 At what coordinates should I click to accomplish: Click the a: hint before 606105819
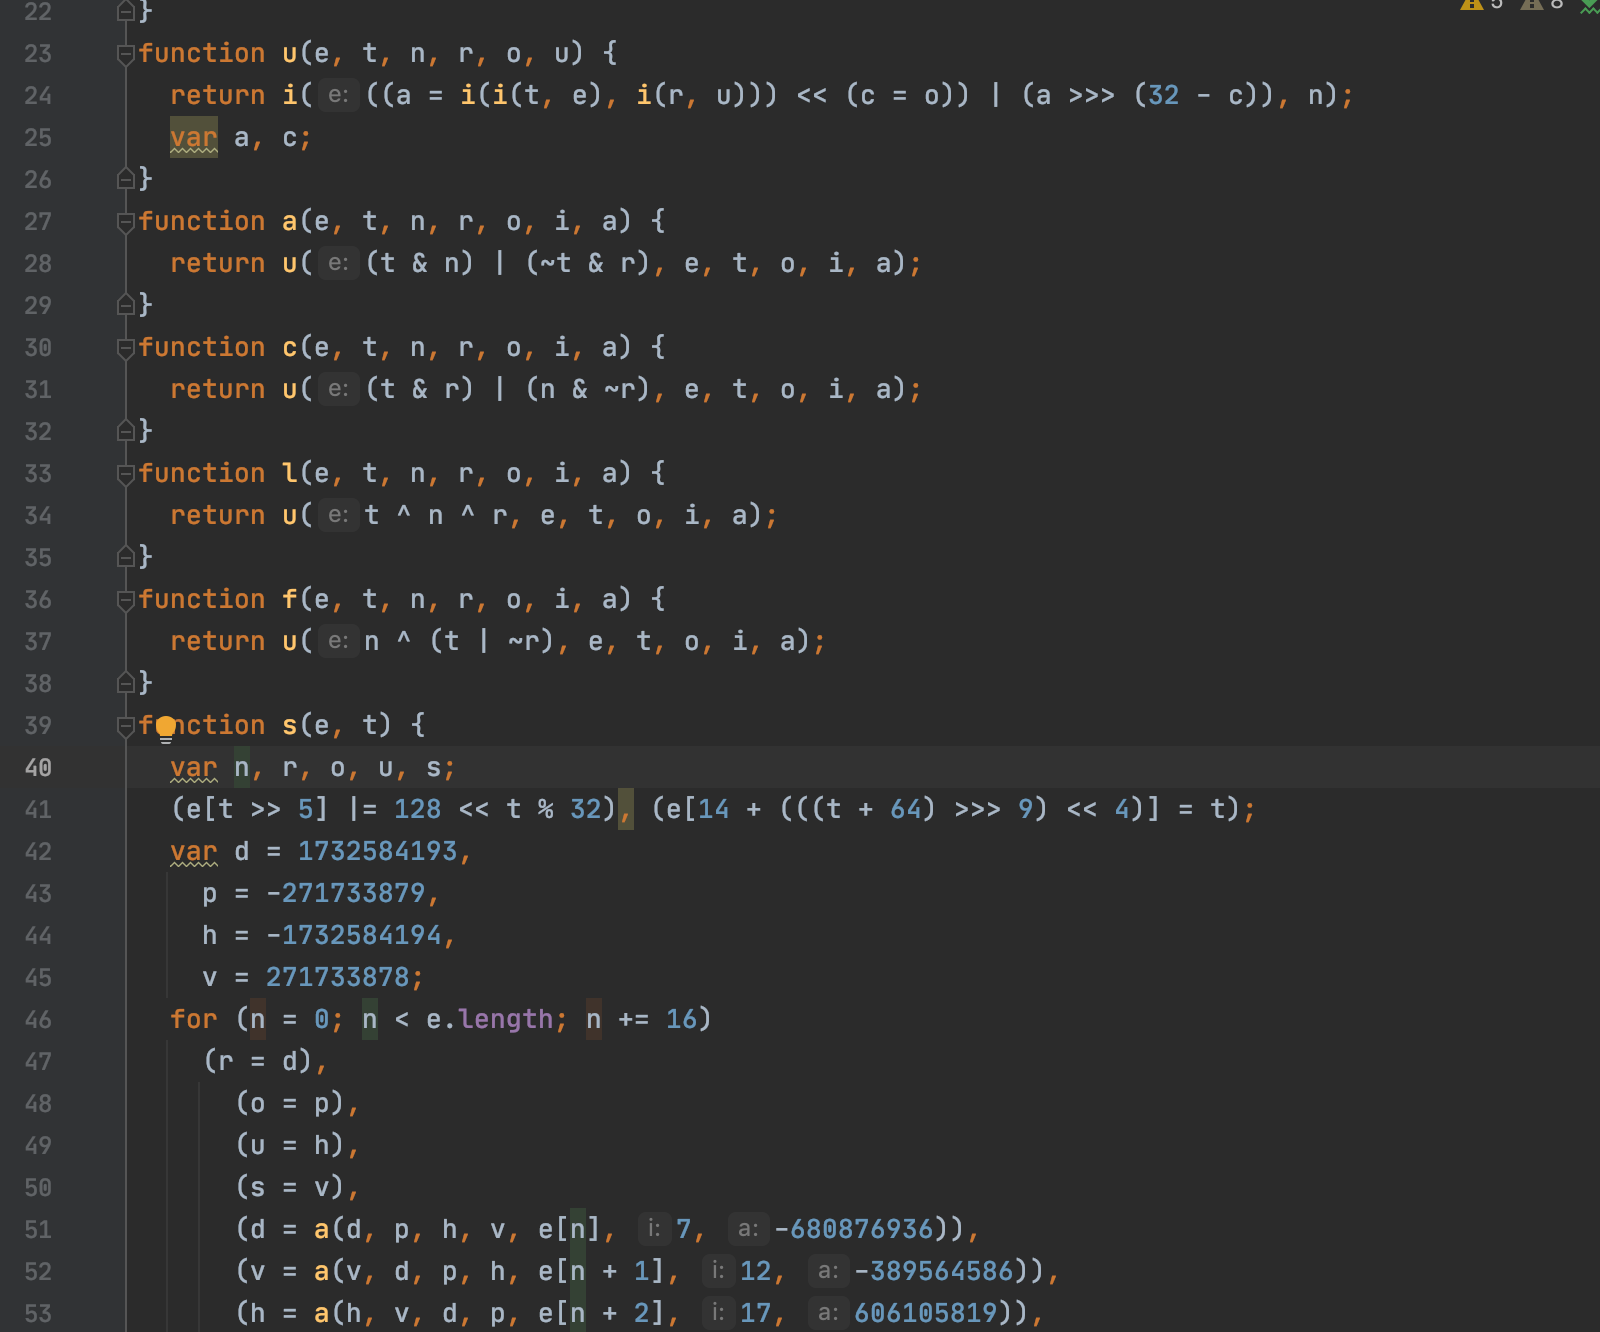(x=829, y=1313)
